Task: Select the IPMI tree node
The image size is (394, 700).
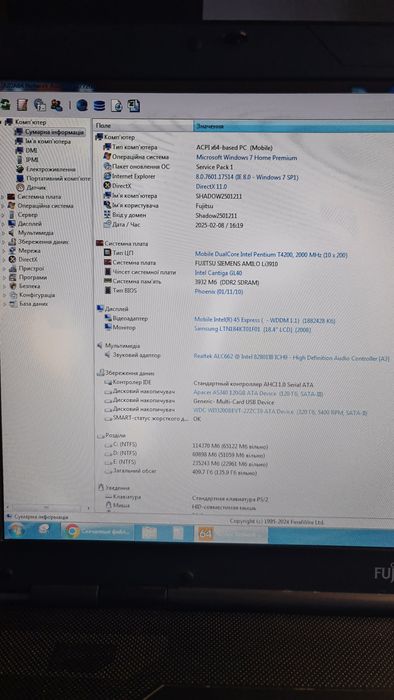Action: pos(32,159)
